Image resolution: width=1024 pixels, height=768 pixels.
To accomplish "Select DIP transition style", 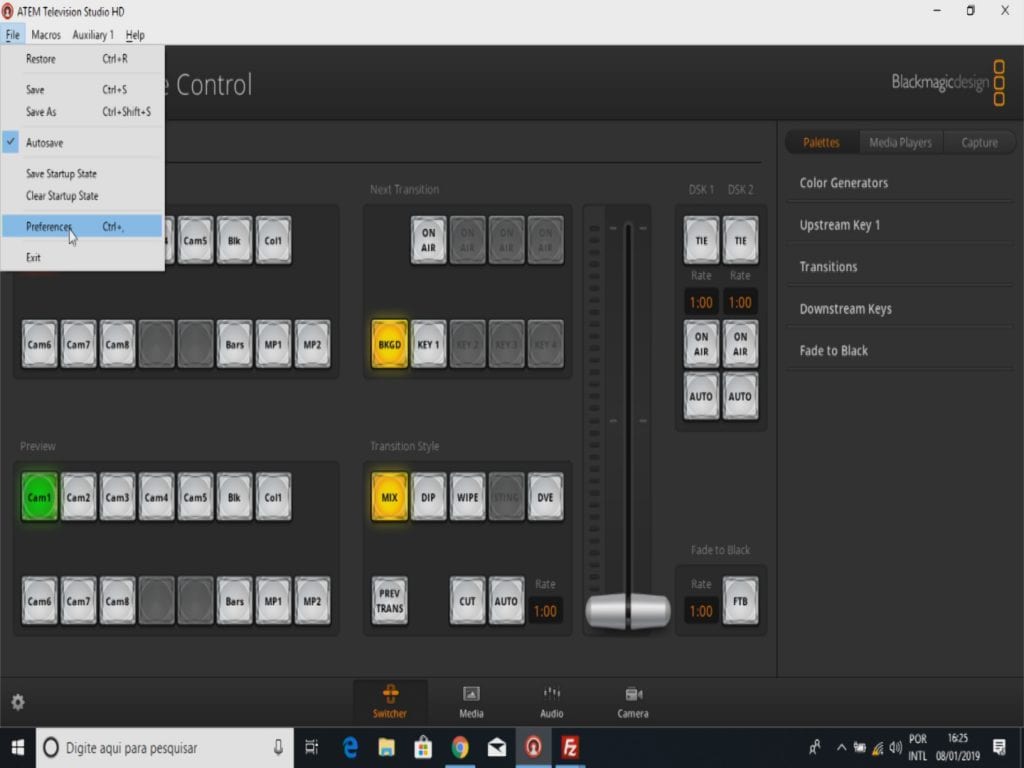I will tap(428, 497).
